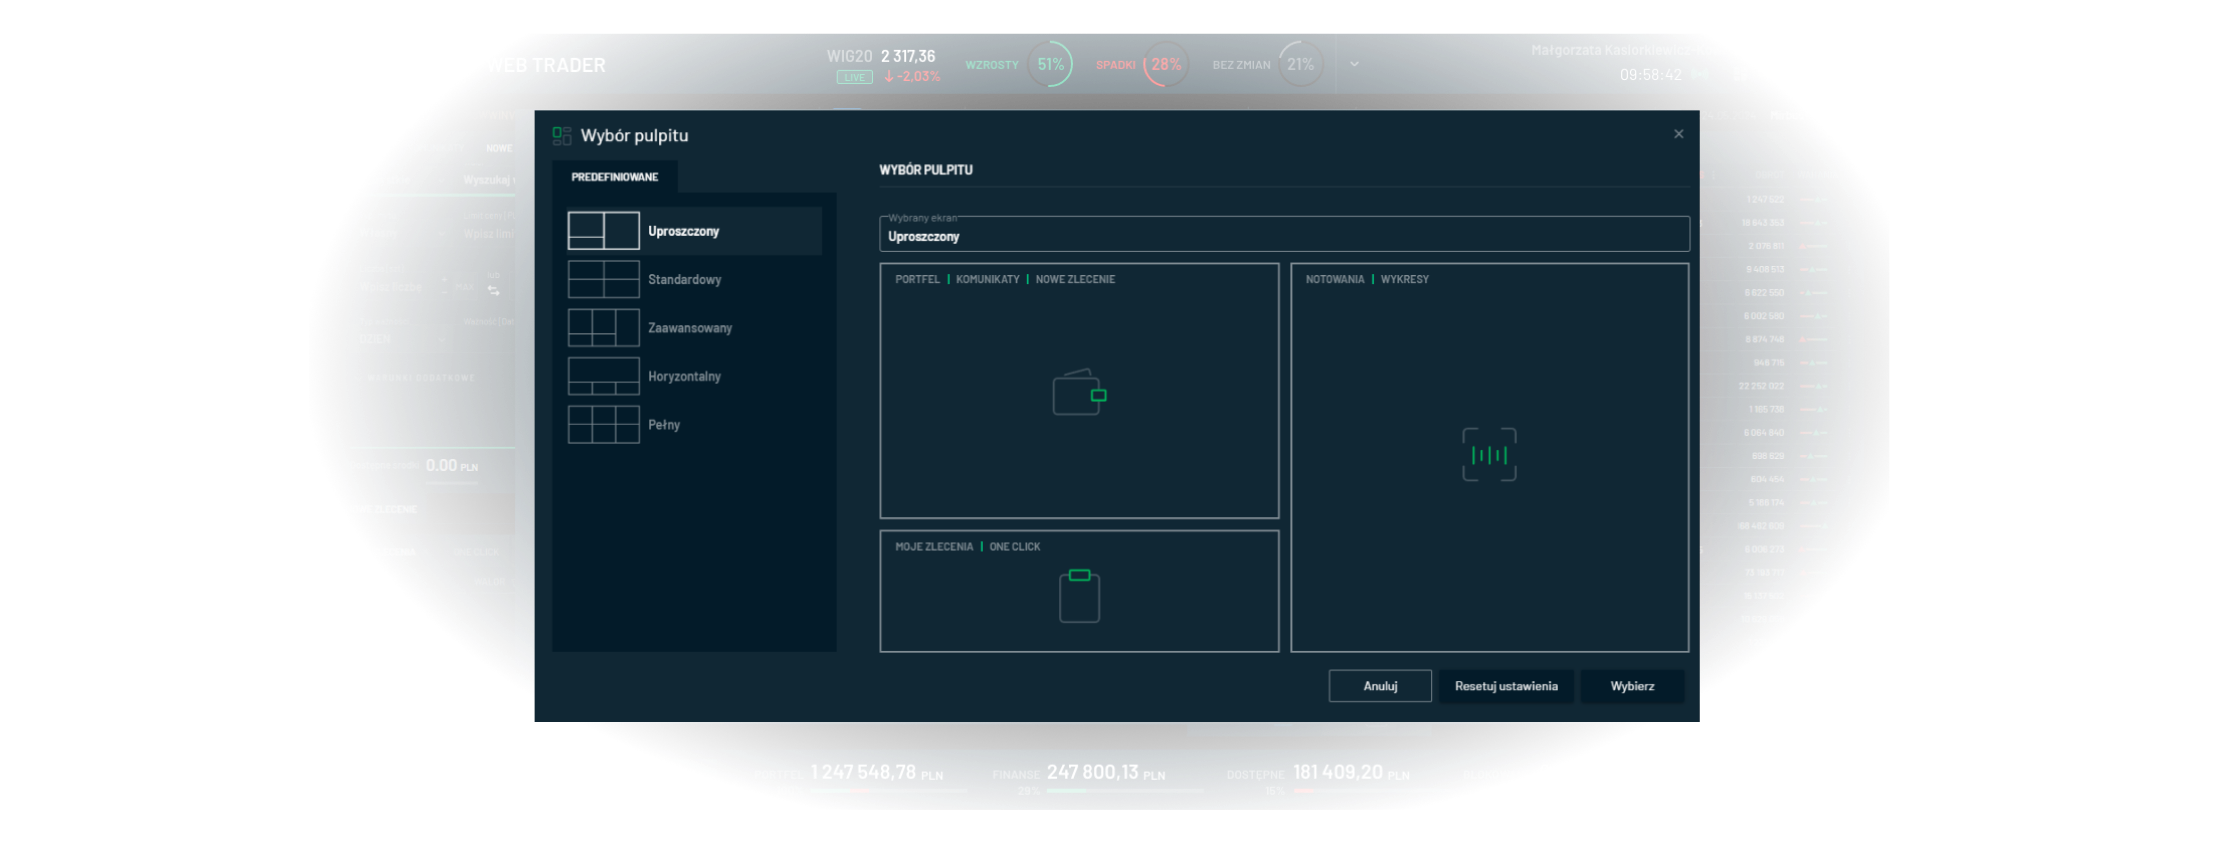Screen dimensions: 2232x844
Task: Expand the market stats chevron in header
Action: pyautogui.click(x=1354, y=64)
